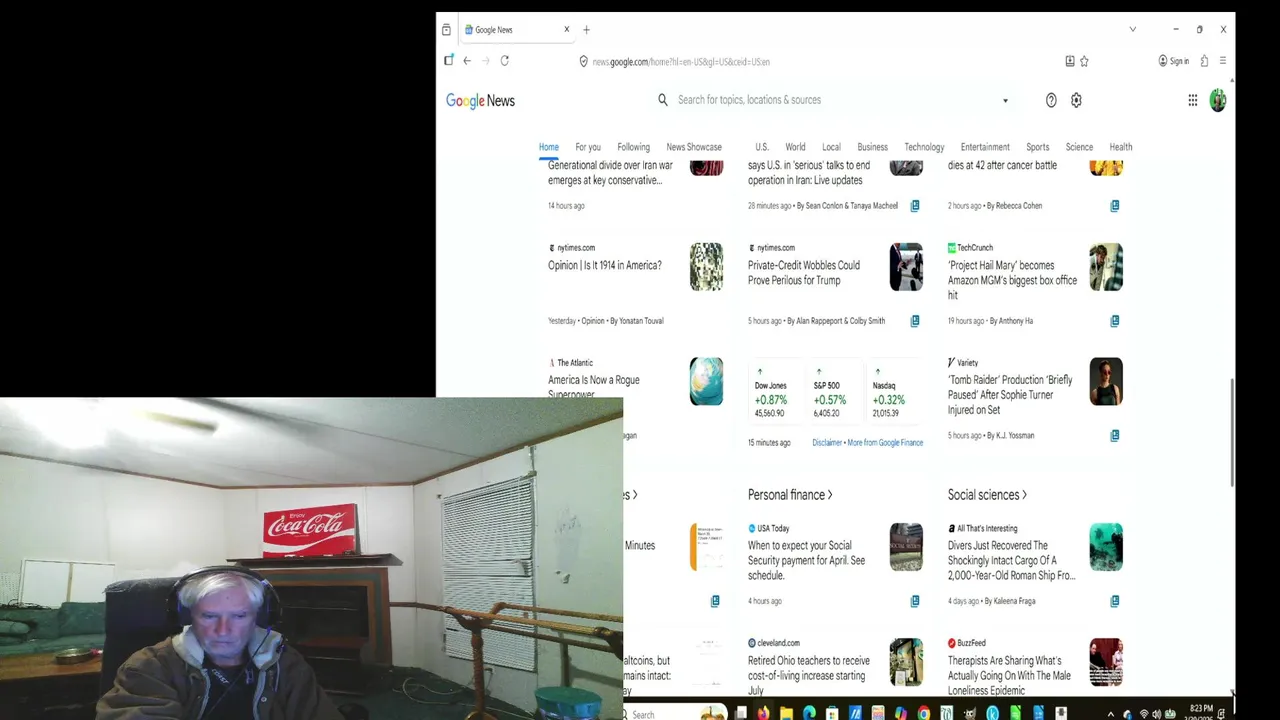Screen dimensions: 1280x720
Task: Open full coverage icon for Project Hail Mary story
Action: pos(1115,321)
